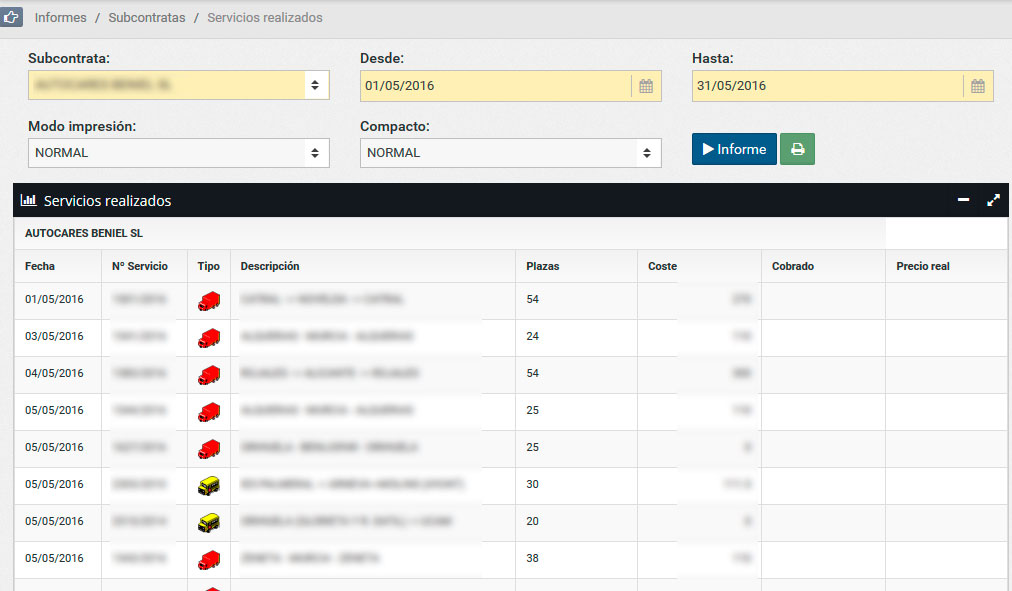Screen dimensions: 1012x591
Task: Open the Compacto dropdown
Action: coord(510,153)
